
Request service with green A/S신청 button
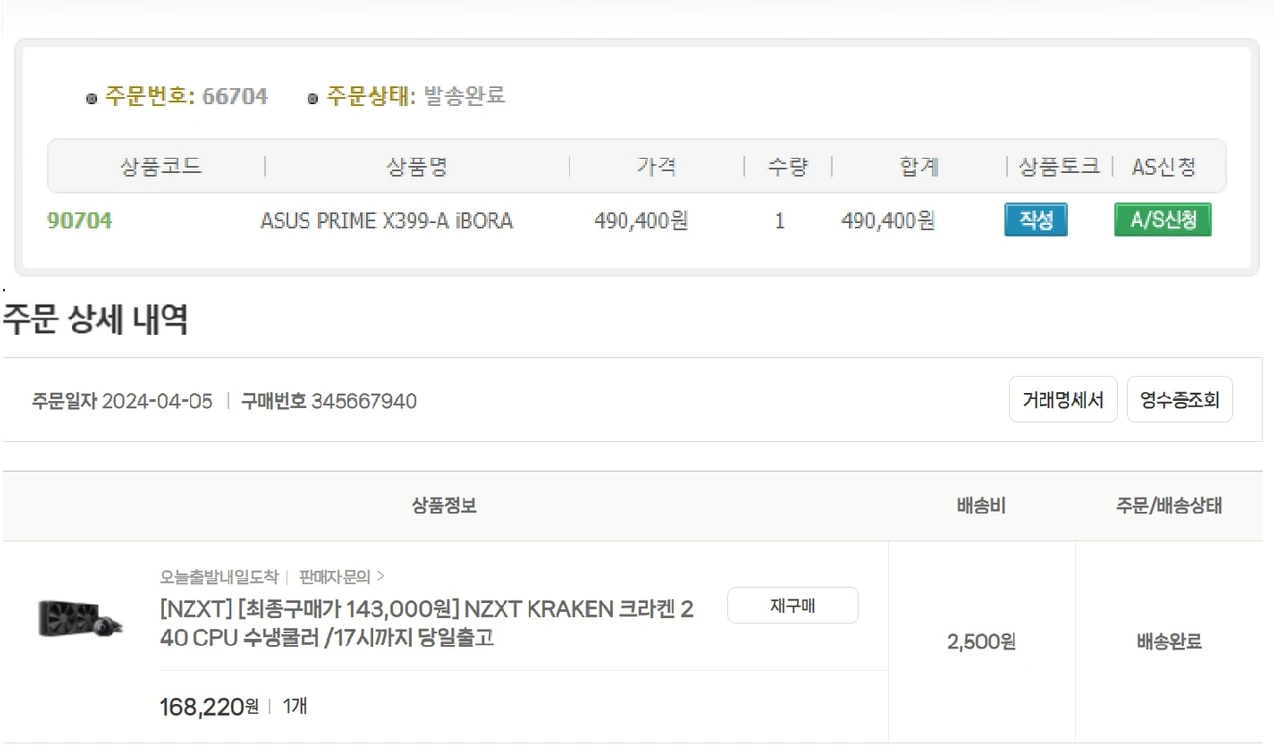tap(1162, 220)
